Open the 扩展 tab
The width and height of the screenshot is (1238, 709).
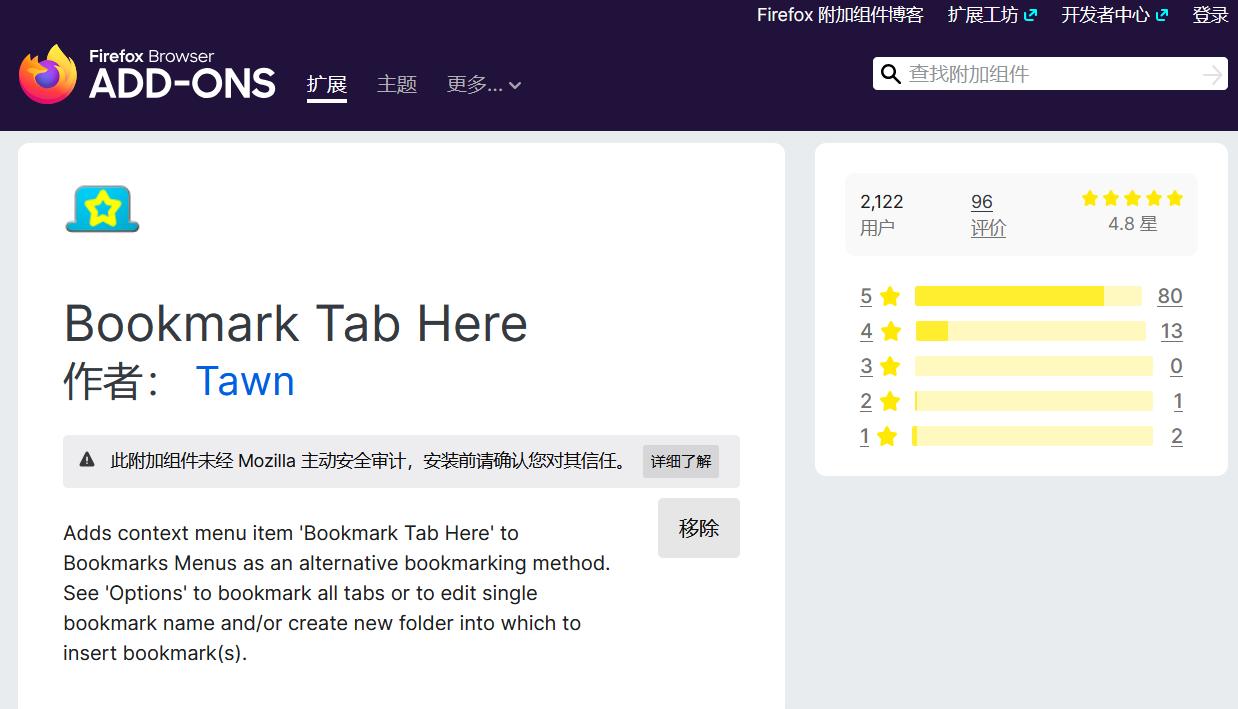(327, 85)
